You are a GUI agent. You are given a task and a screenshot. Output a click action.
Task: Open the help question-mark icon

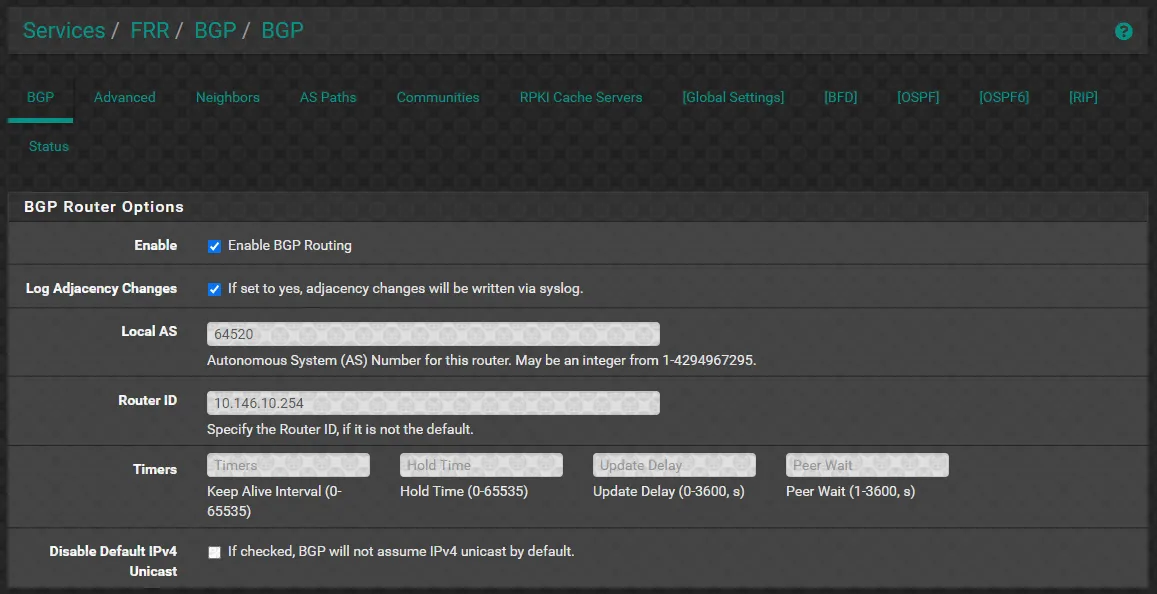point(1123,31)
